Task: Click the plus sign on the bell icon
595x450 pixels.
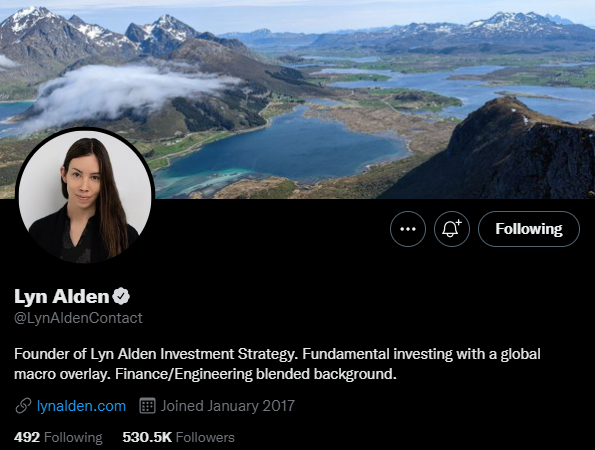Action: [458, 222]
